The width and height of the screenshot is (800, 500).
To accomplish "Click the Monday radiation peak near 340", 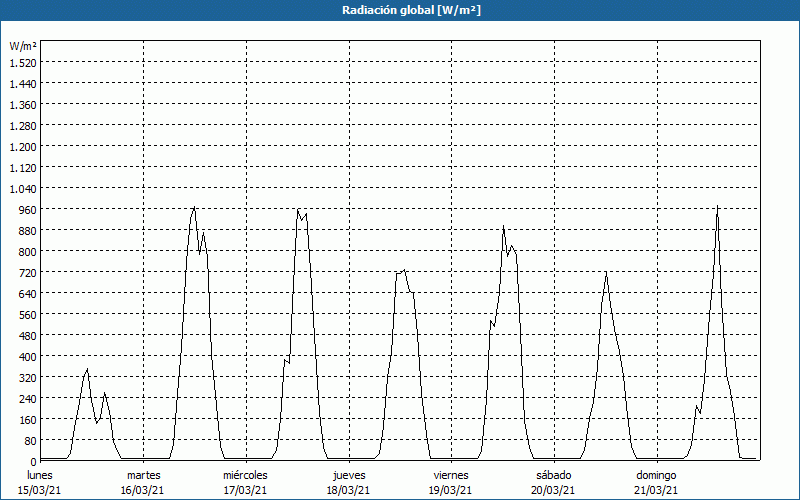I will [x=87, y=369].
